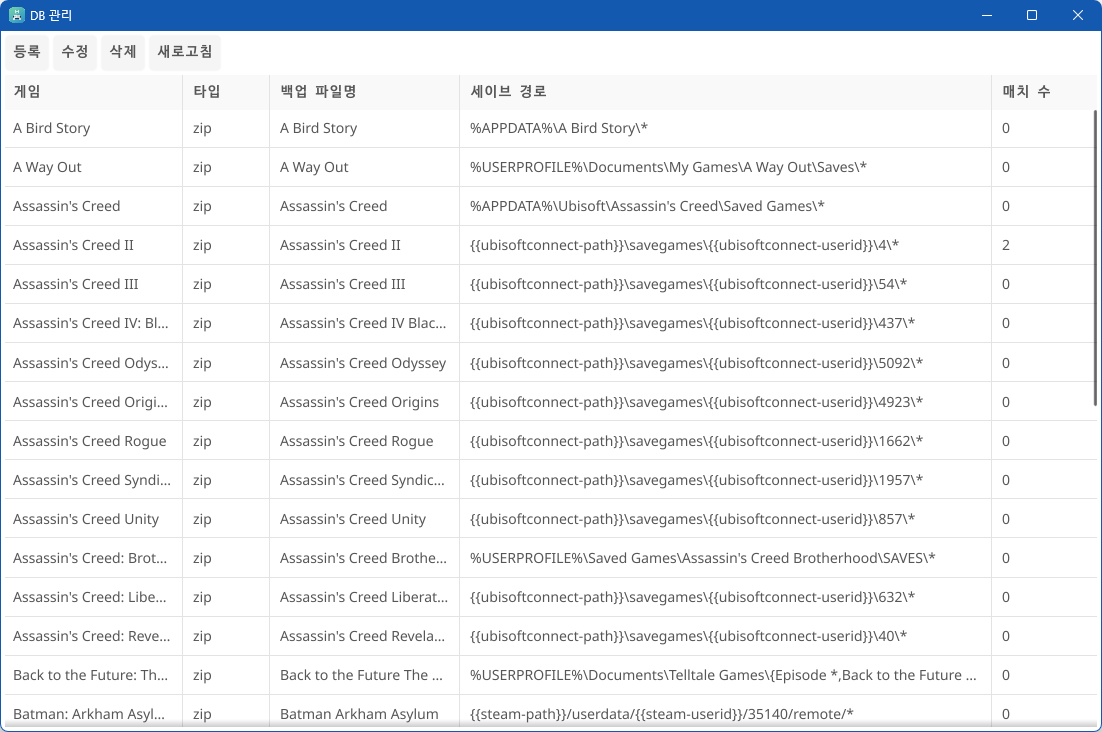Sort by the 매치 수 column header

[1044, 91]
